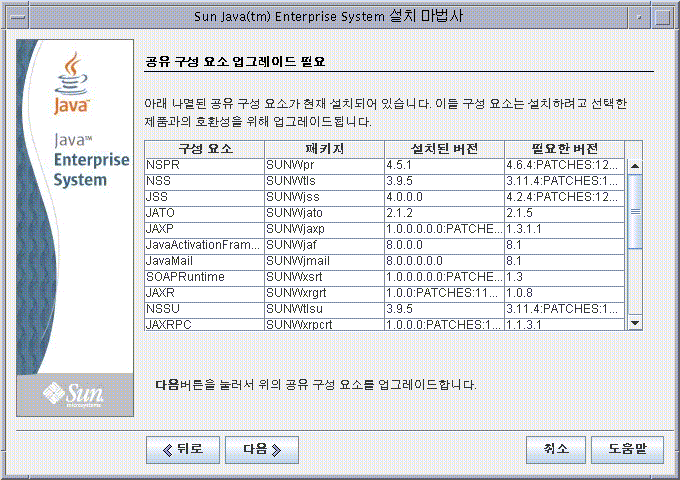Click the SUNWjato package cell
The width and height of the screenshot is (680, 480).
tap(324, 213)
